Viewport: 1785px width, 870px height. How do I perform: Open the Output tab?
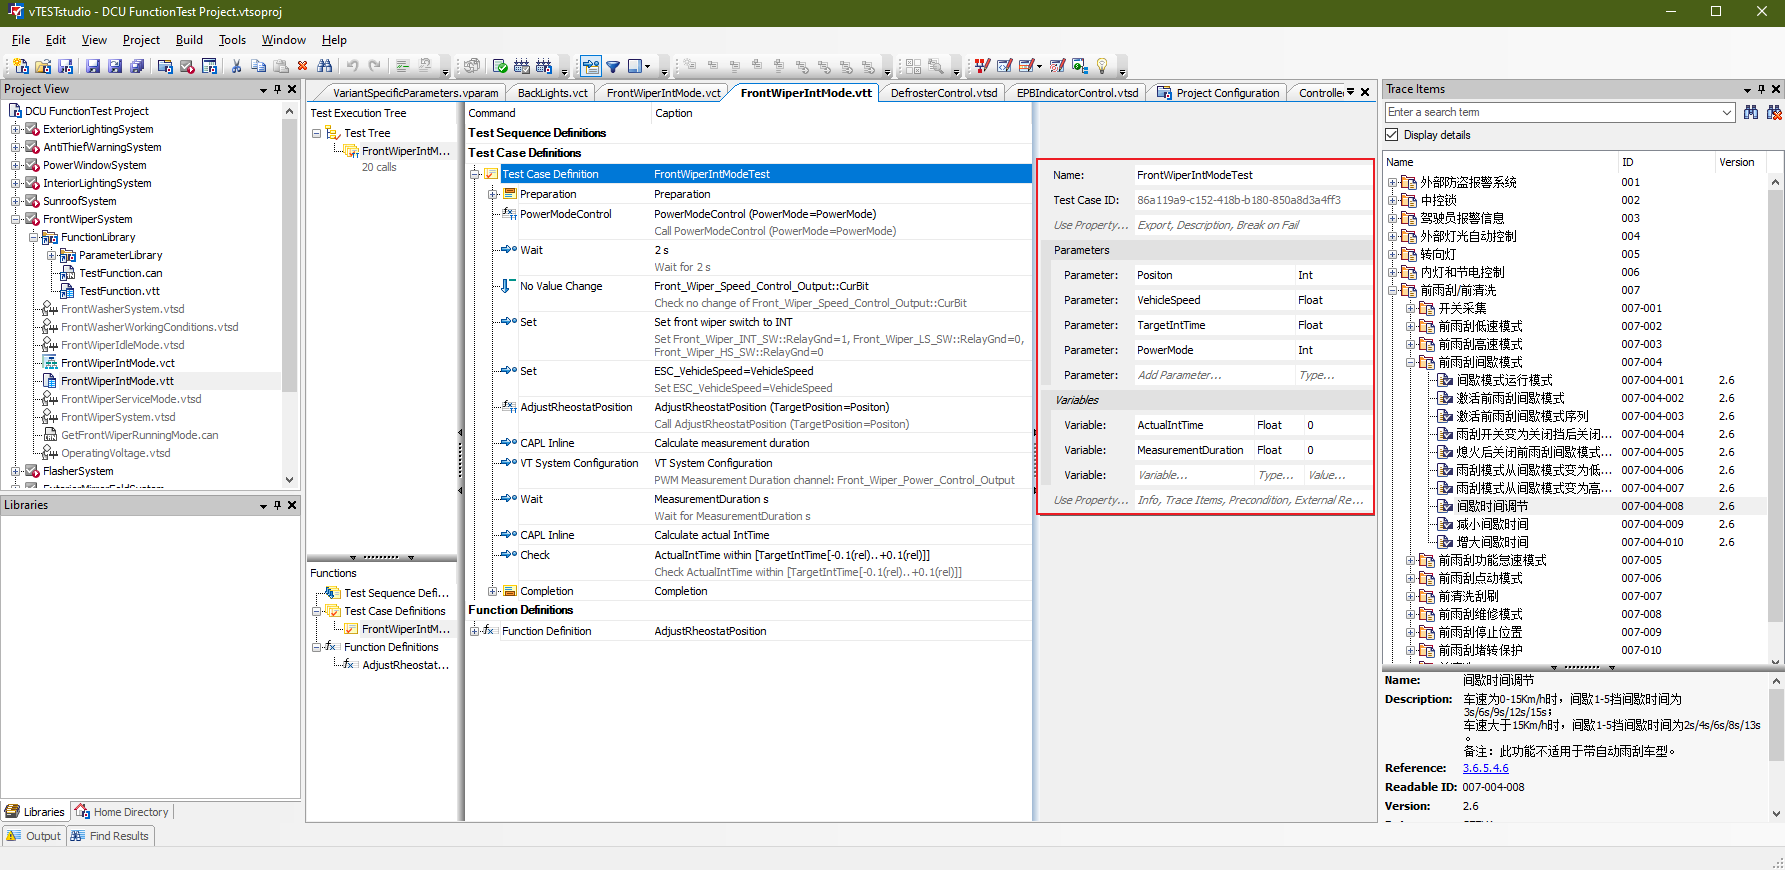[34, 836]
